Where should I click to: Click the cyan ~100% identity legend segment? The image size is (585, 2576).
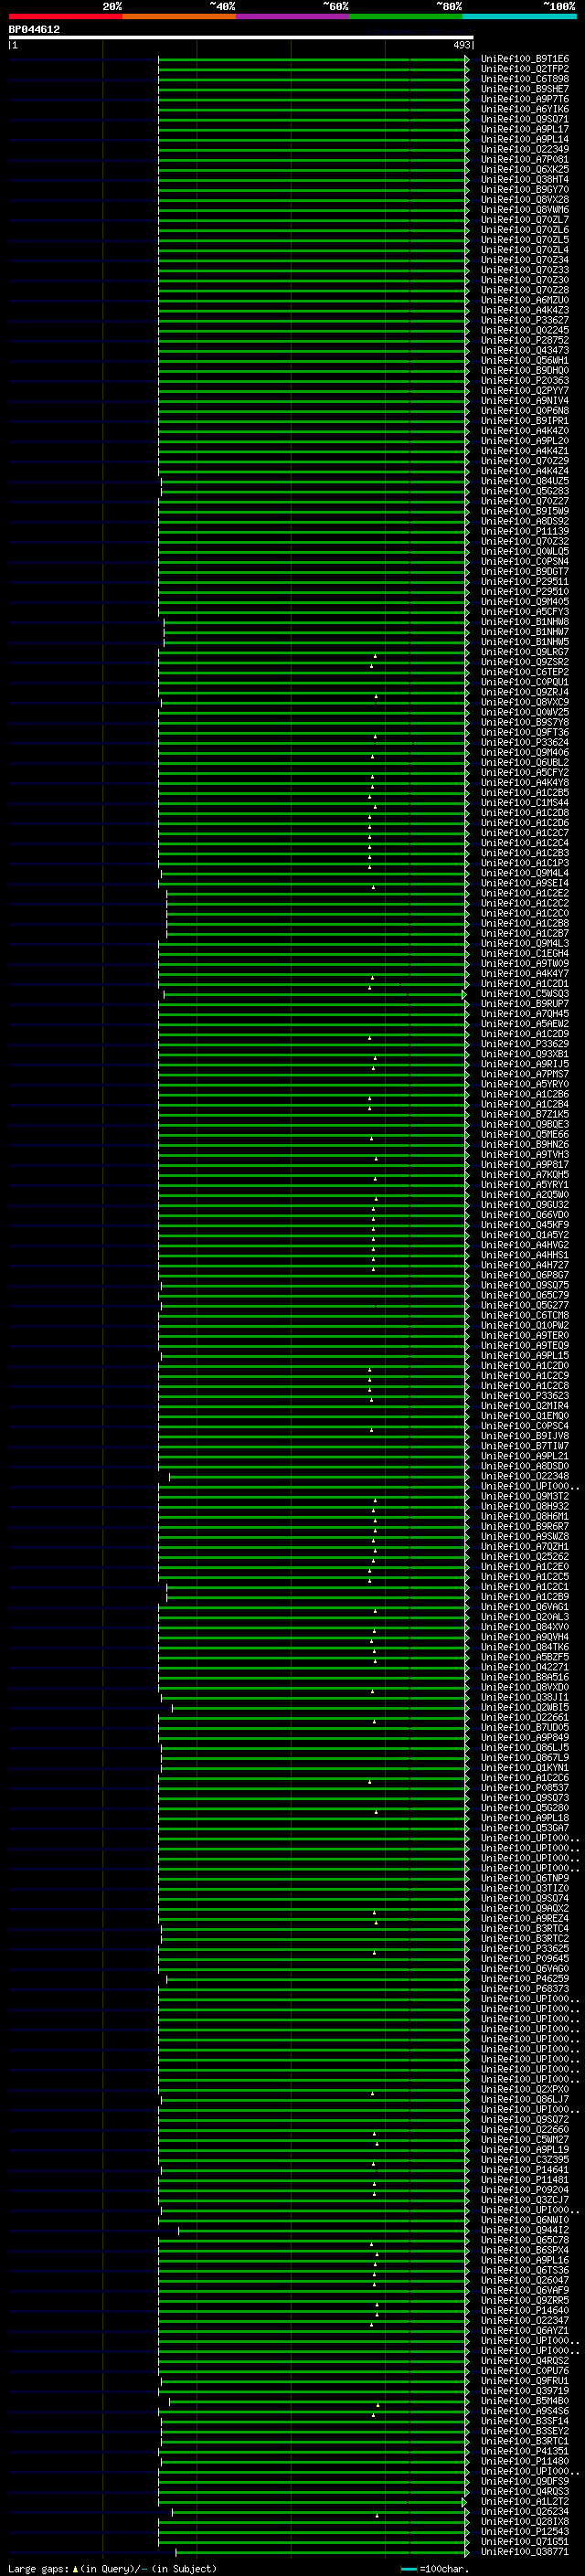[520, 16]
